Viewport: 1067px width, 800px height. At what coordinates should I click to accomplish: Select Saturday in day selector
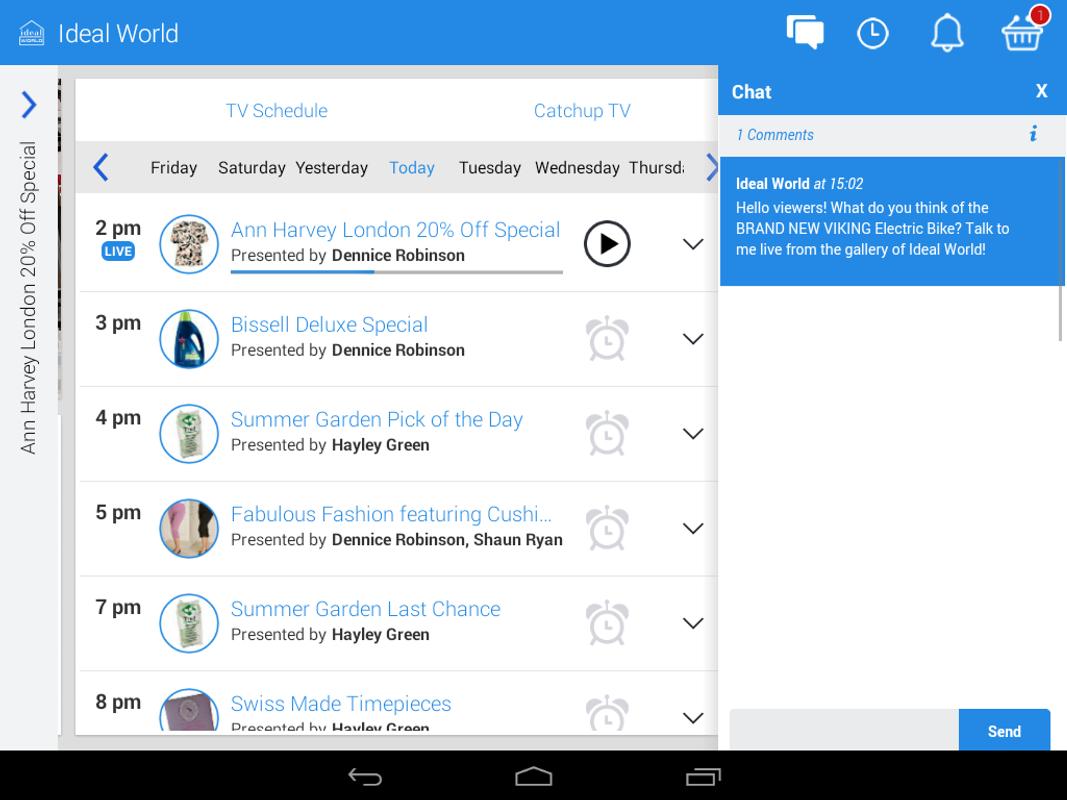pos(251,167)
